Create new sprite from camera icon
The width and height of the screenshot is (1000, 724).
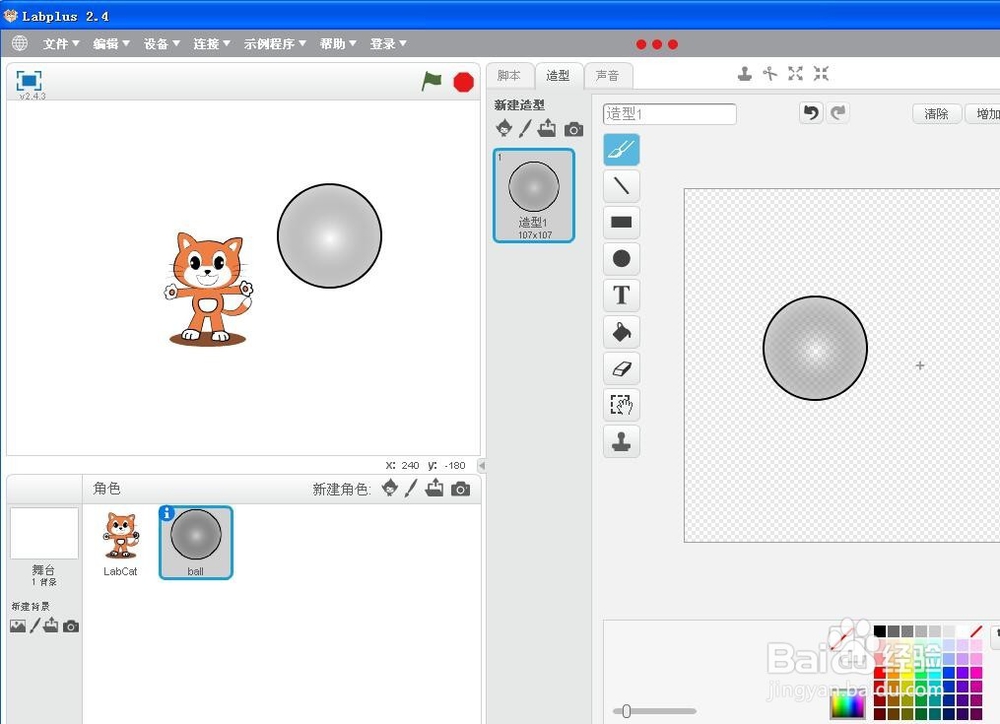pyautogui.click(x=460, y=489)
